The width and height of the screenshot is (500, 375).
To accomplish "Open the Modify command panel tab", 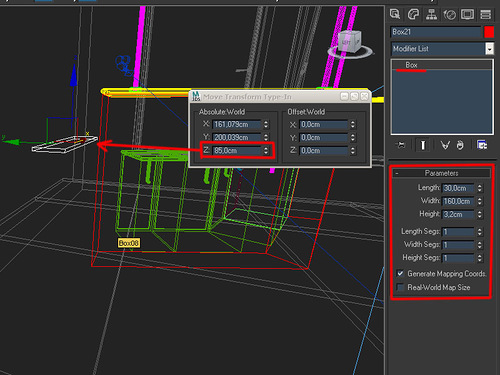I will pos(413,14).
